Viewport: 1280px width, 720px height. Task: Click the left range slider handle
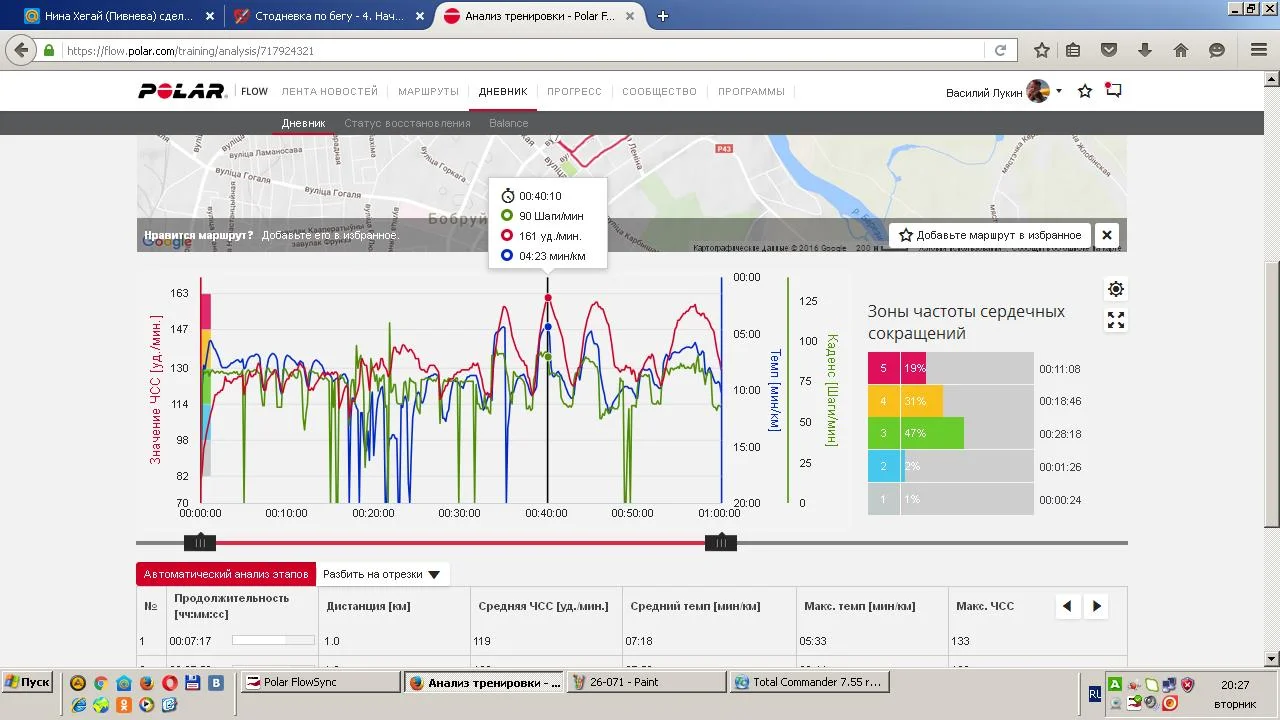click(x=200, y=543)
